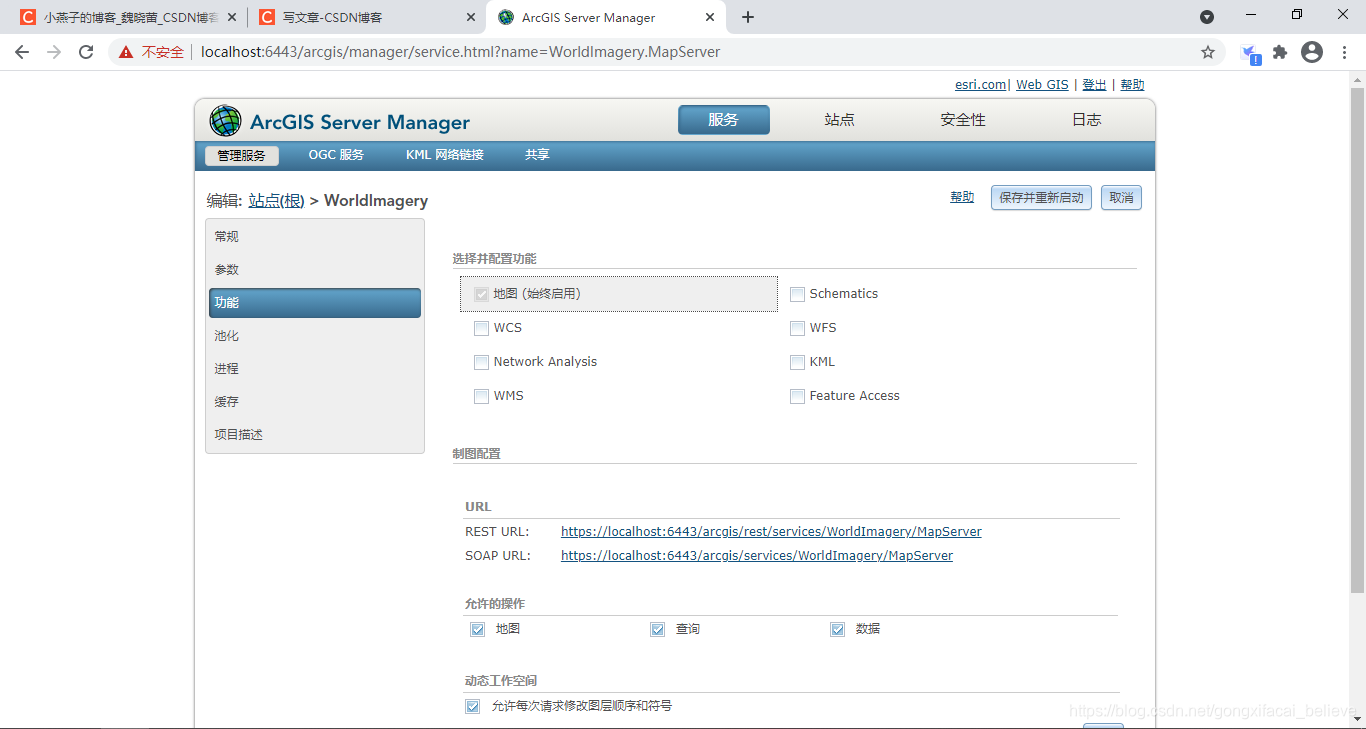
Task: Go forward with the browser forward arrow
Action: (x=54, y=52)
